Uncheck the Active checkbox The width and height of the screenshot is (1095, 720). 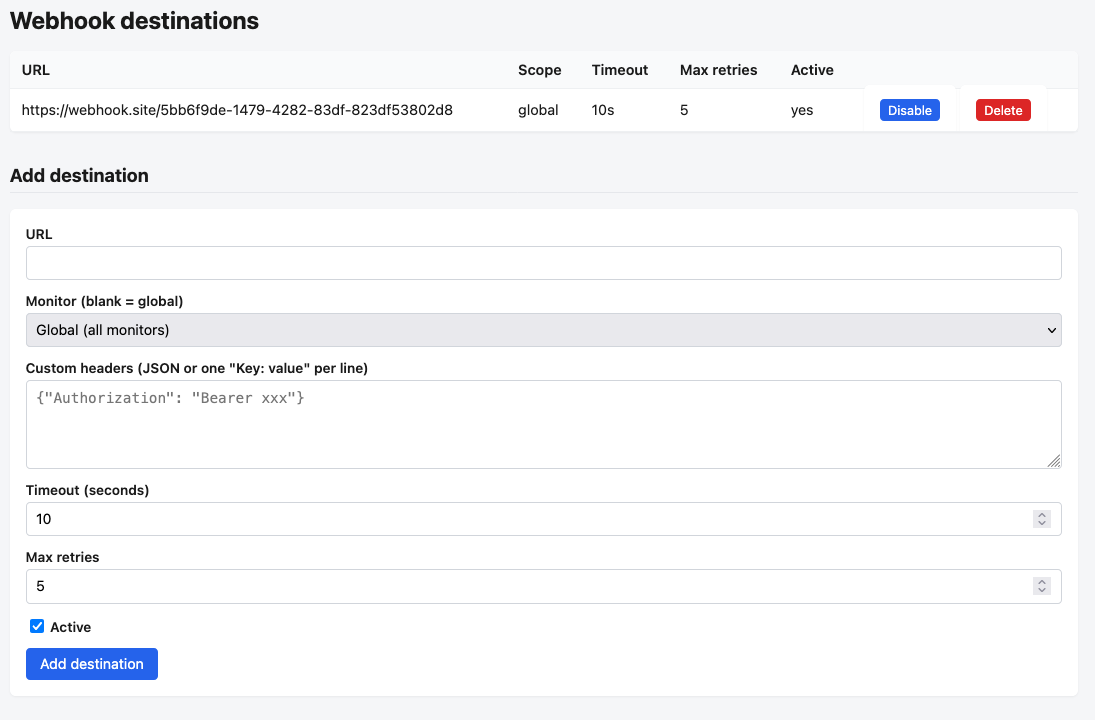[37, 626]
